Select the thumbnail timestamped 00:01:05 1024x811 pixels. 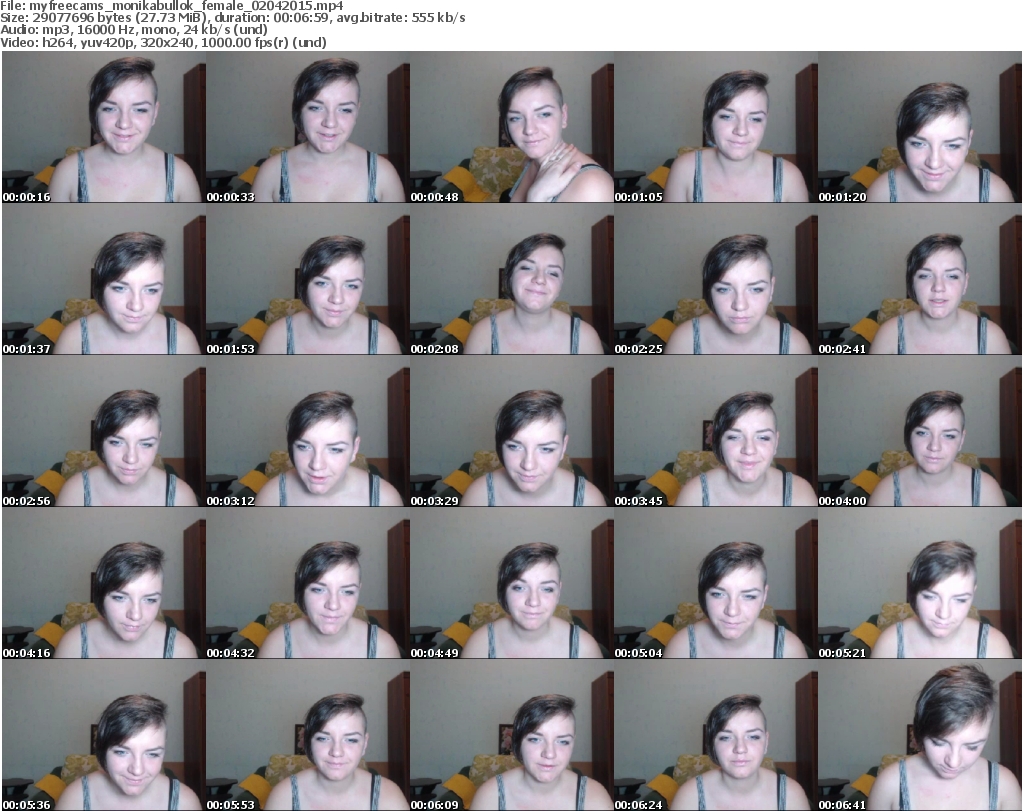tap(716, 127)
